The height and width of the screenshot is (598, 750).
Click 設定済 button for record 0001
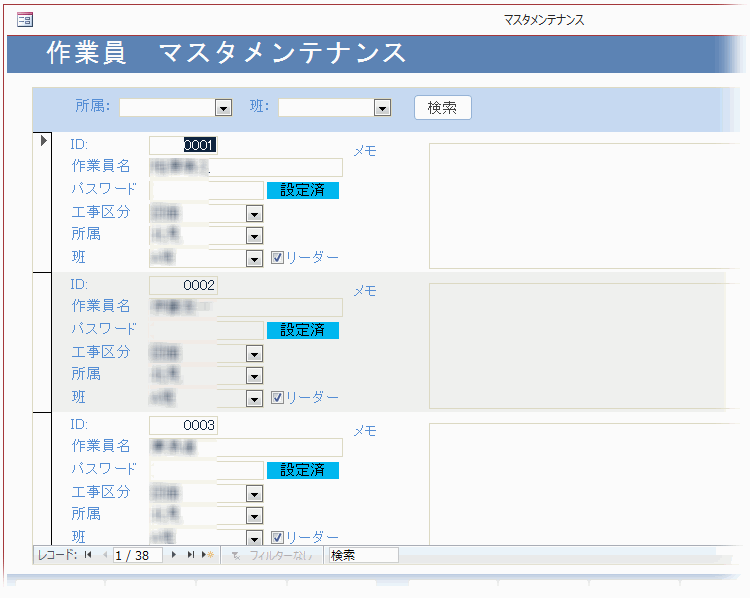click(302, 190)
